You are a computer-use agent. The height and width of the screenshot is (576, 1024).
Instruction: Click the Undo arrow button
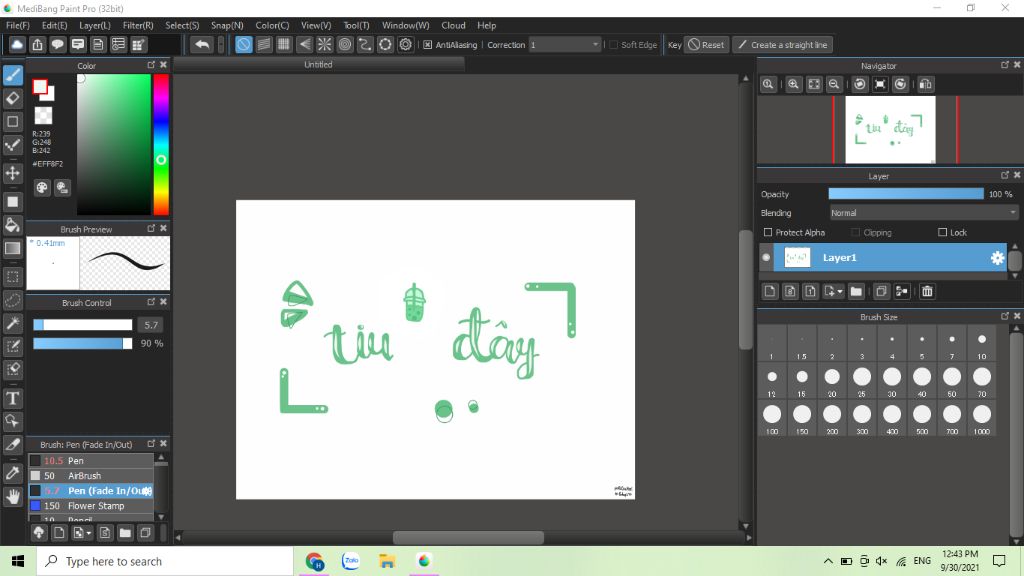(x=202, y=44)
